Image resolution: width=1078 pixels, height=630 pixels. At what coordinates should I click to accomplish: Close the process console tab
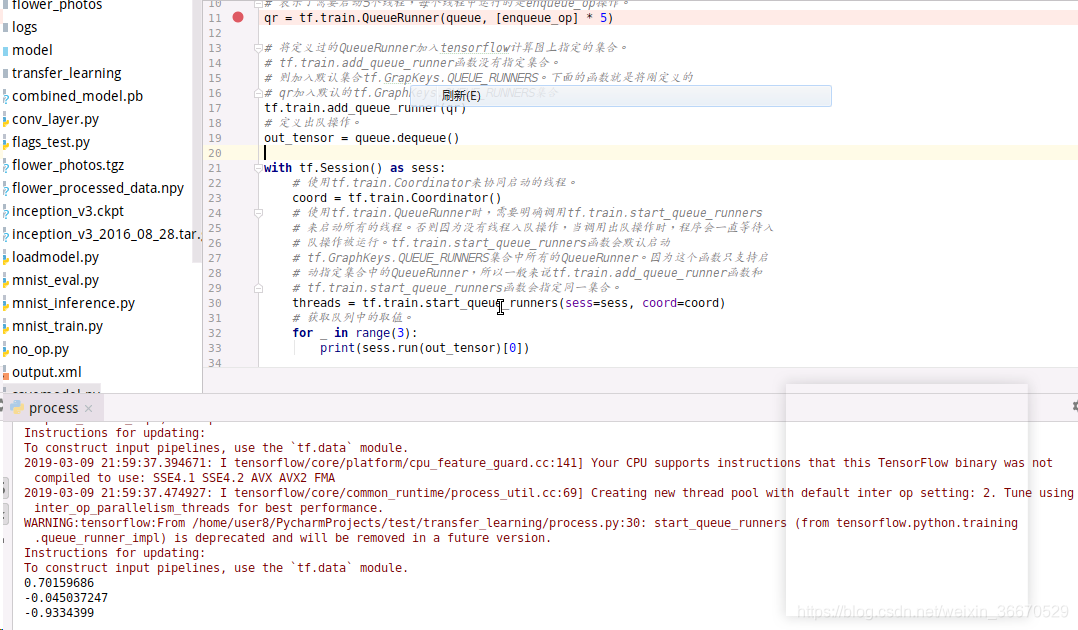(x=88, y=408)
